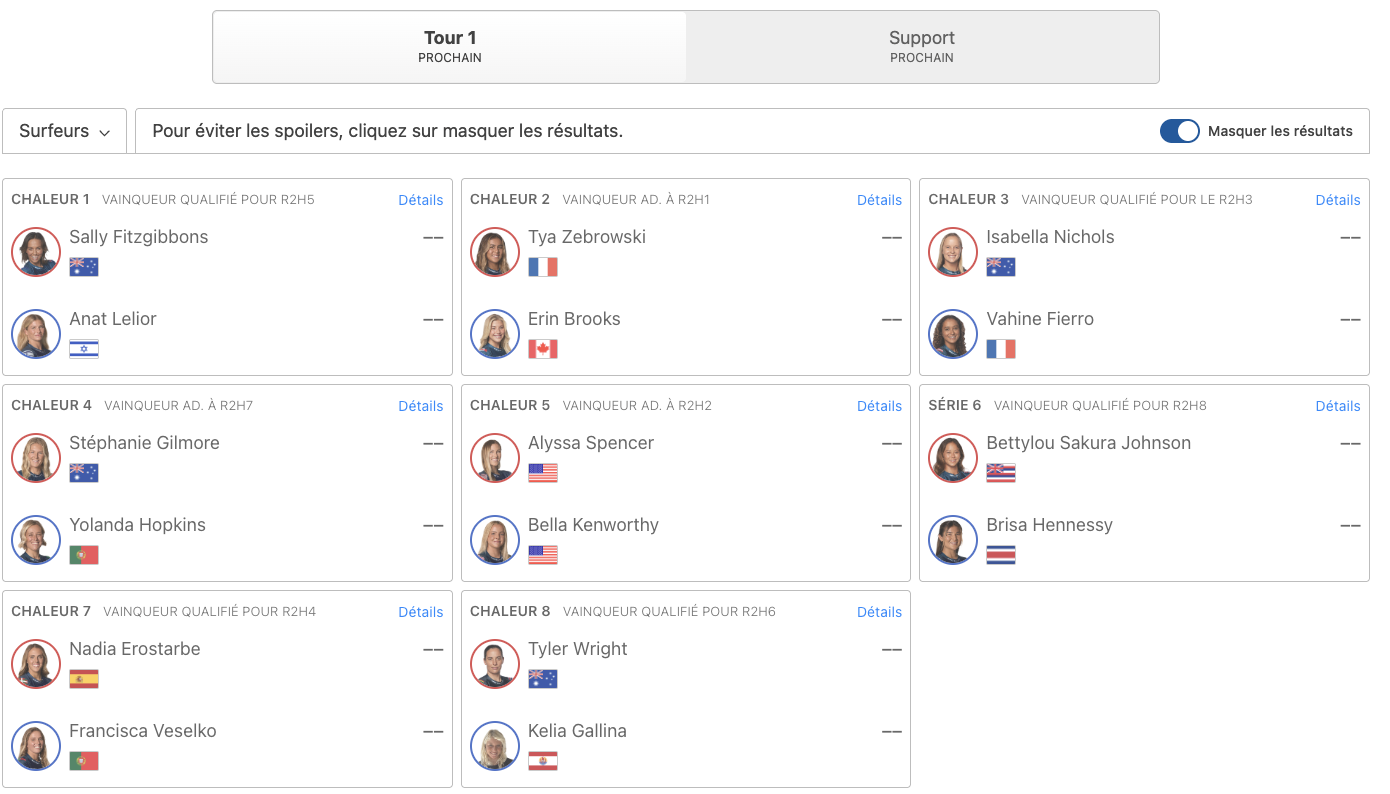
Task: Click the Israeli flag under Anat Lelior
Action: click(84, 349)
